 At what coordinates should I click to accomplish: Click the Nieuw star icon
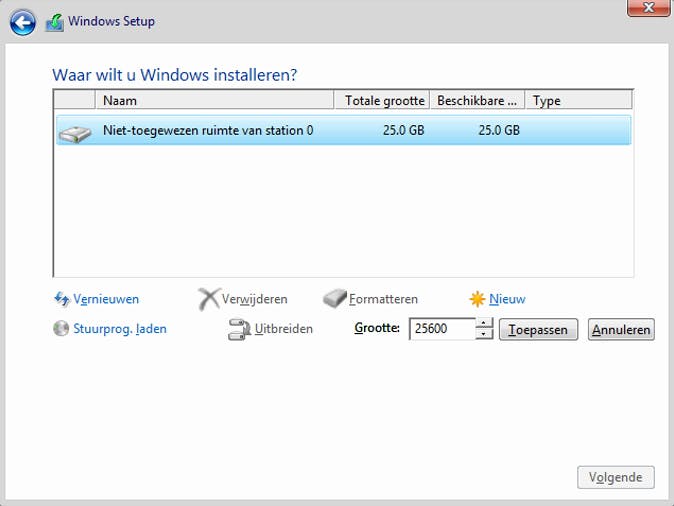477,299
